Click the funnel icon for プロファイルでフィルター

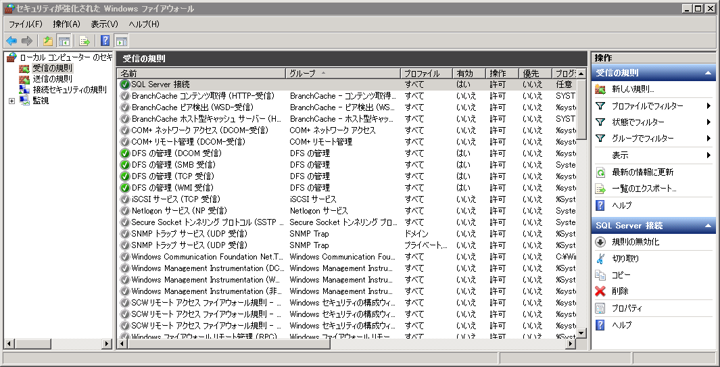tap(600, 106)
